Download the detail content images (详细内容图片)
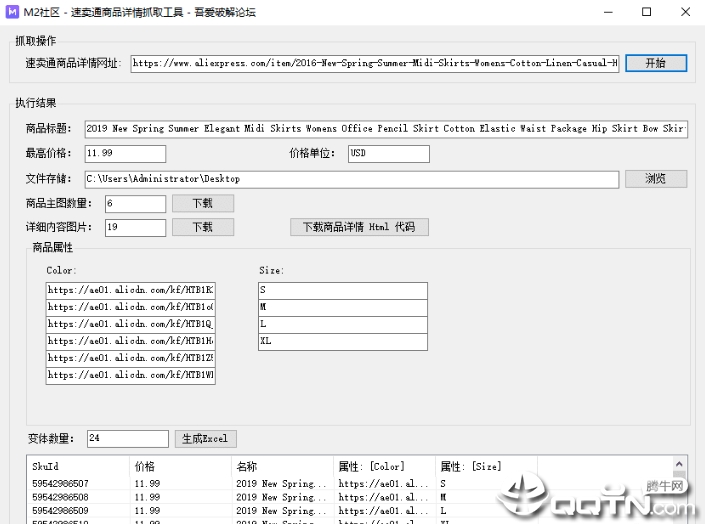 click(203, 227)
